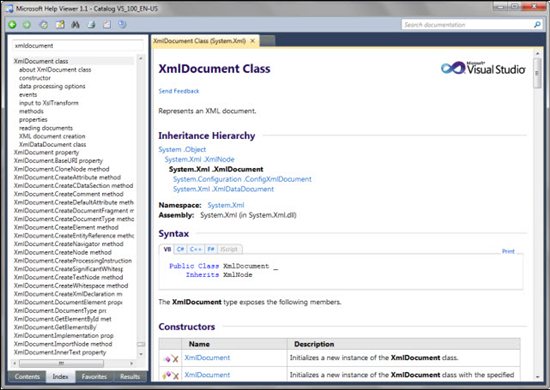
Task: Select the methods index entry
Action: [31, 111]
